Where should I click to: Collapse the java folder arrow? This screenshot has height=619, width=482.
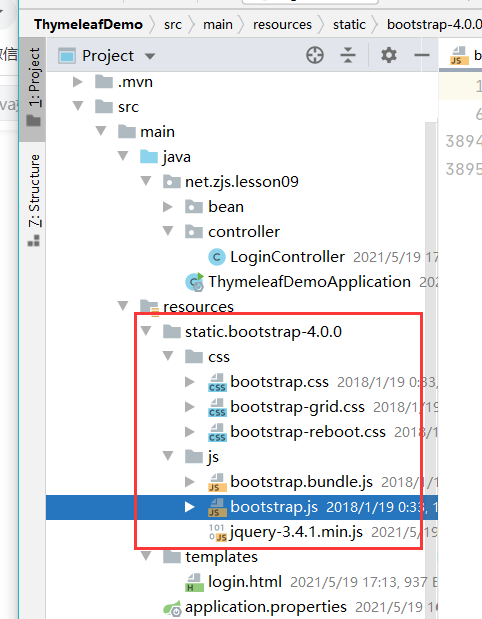(x=123, y=156)
